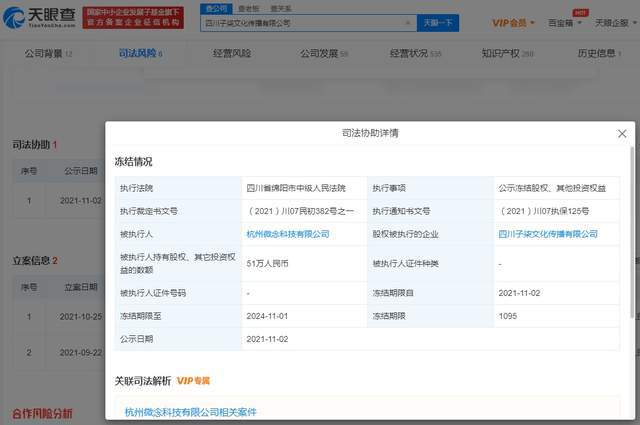Open the 百宝箱 dropdown
Viewport: 640px width, 425px height.
pos(564,23)
